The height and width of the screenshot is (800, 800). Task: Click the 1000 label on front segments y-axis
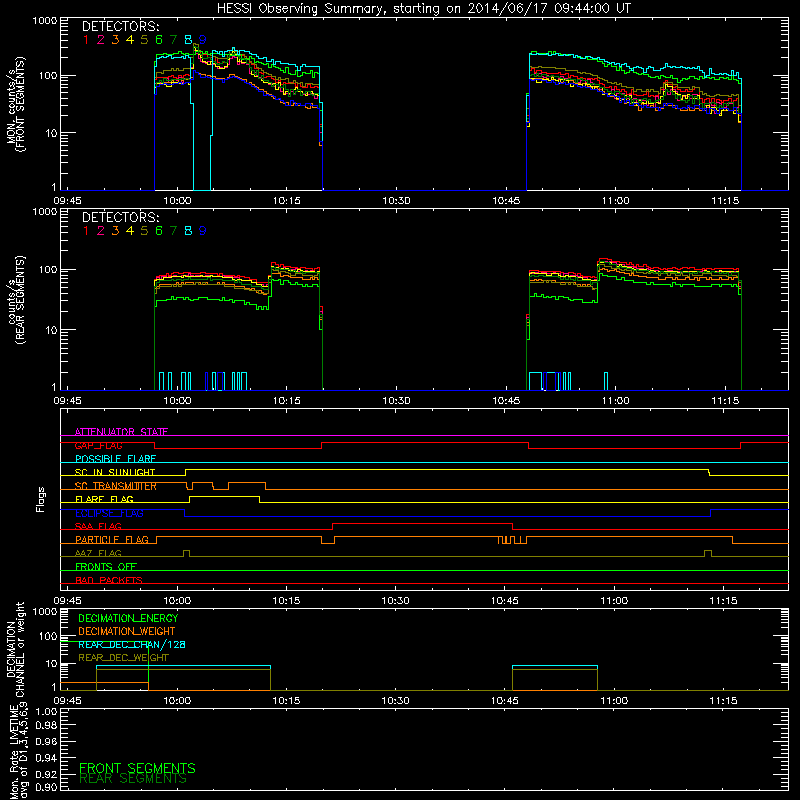[x=44, y=21]
